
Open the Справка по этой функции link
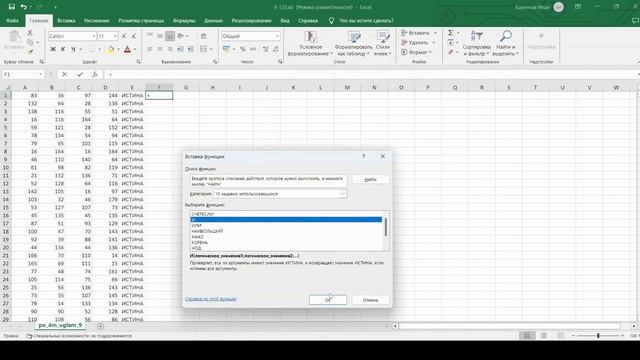pos(211,299)
